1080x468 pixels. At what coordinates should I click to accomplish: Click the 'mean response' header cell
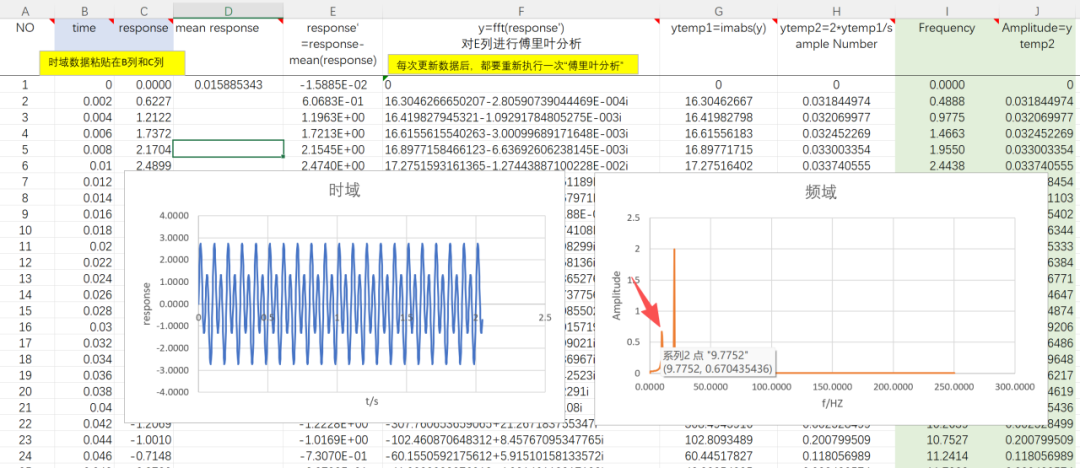(228, 48)
